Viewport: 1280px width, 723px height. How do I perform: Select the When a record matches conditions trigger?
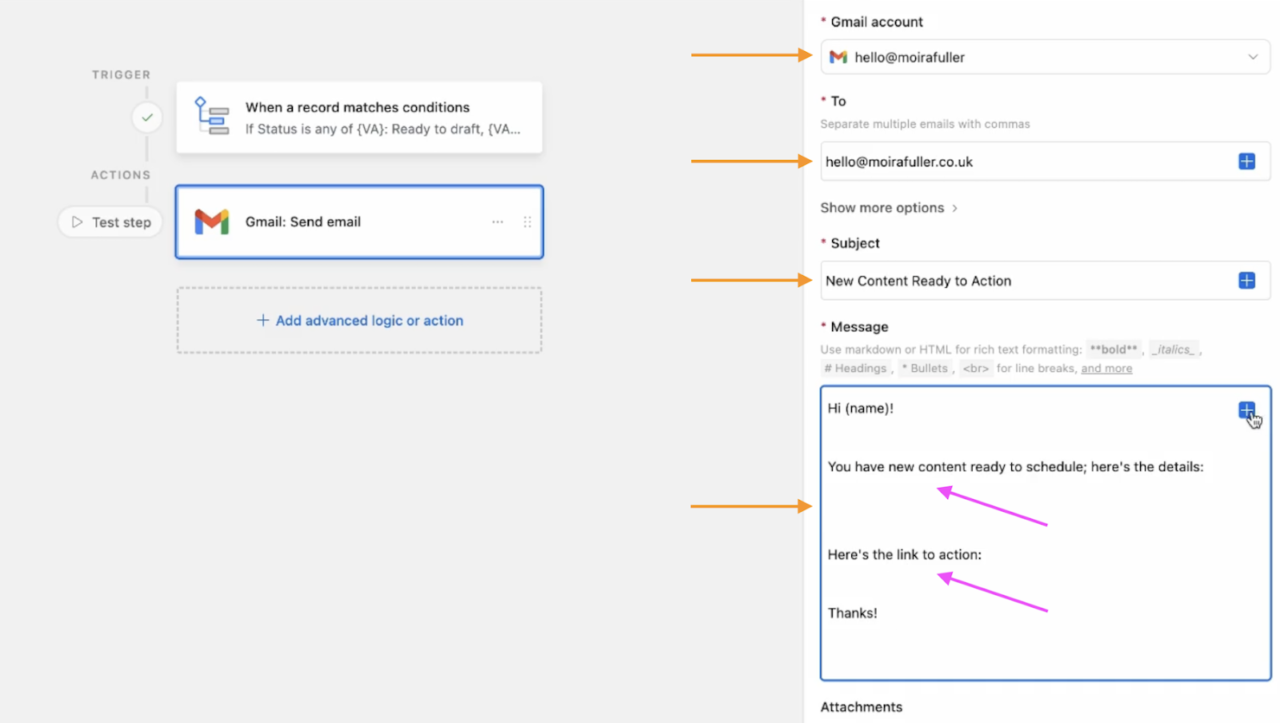point(359,116)
